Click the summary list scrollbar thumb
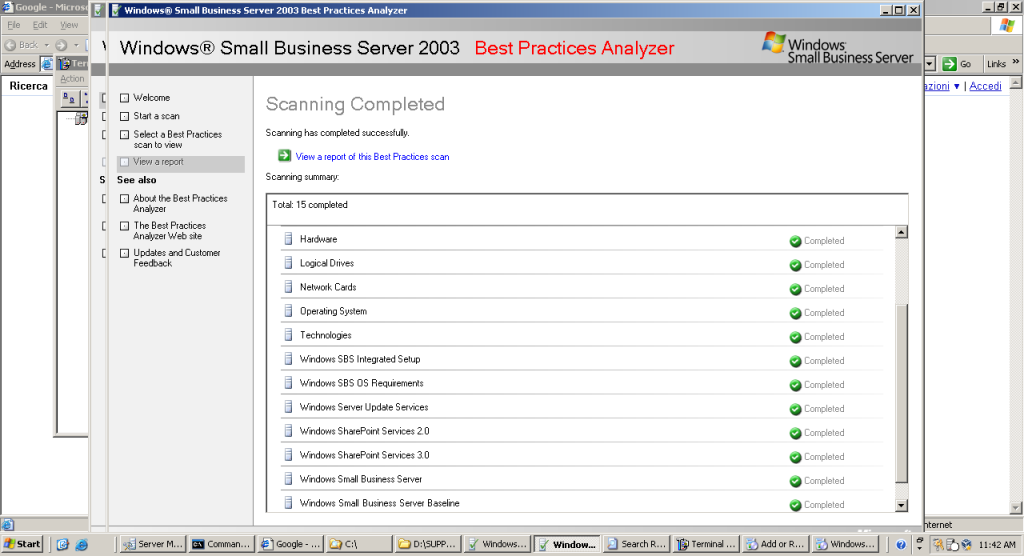This screenshot has width=1024, height=556. (901, 393)
